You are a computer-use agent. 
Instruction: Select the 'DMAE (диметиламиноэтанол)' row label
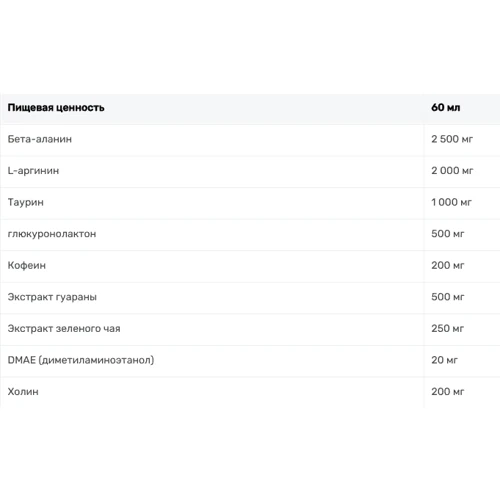[81, 360]
